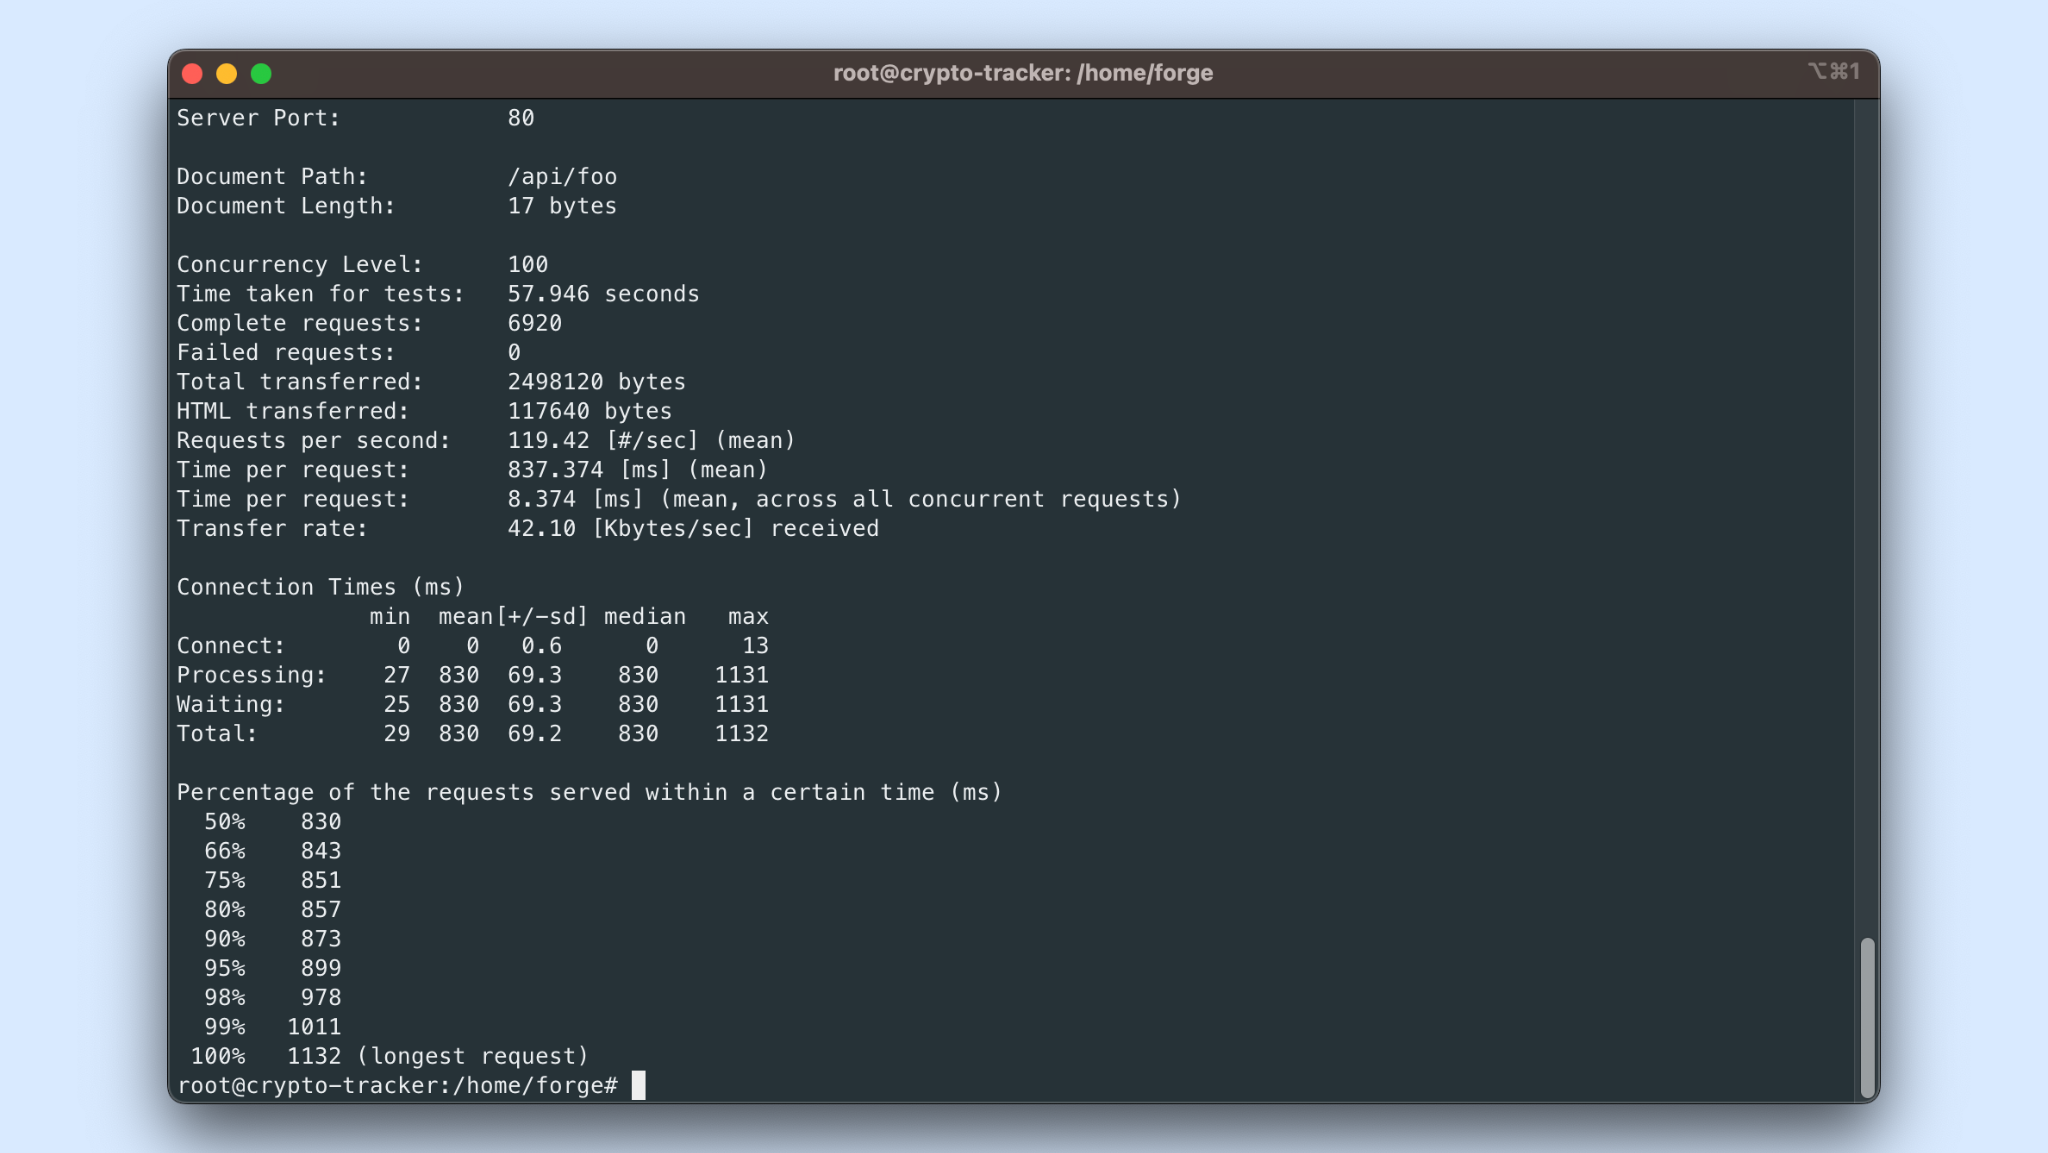Click the Processing row min value 27
The width and height of the screenshot is (2048, 1153).
coord(397,675)
